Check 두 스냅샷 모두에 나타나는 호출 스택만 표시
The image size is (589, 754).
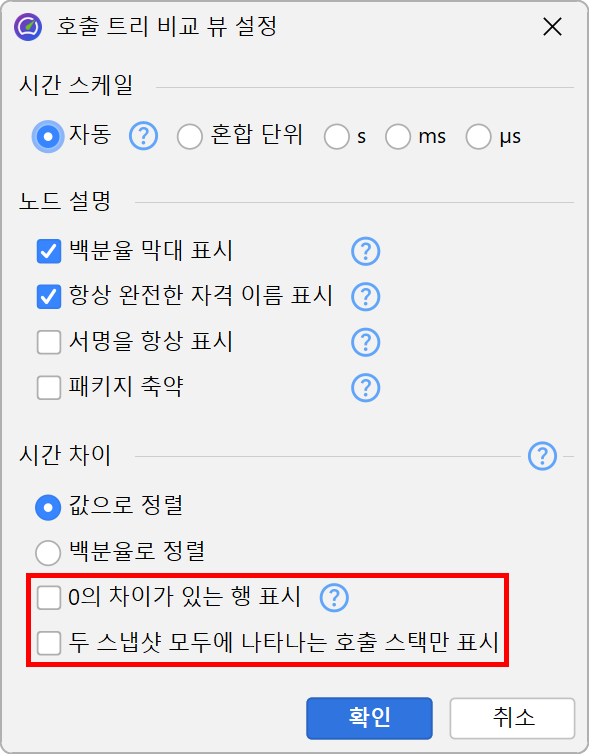click(49, 643)
